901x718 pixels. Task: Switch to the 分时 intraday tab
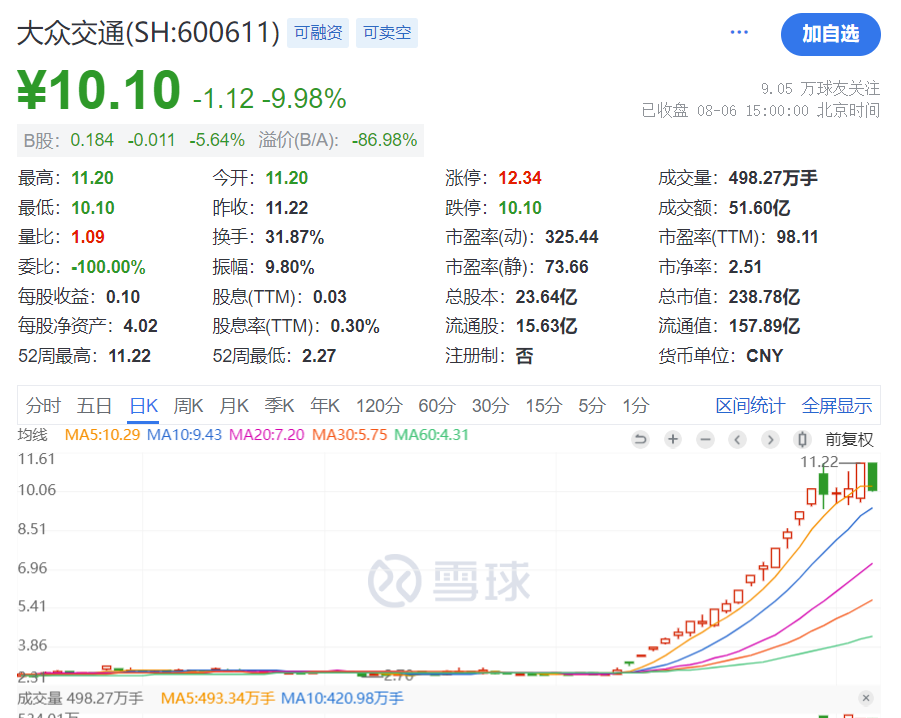click(x=43, y=405)
